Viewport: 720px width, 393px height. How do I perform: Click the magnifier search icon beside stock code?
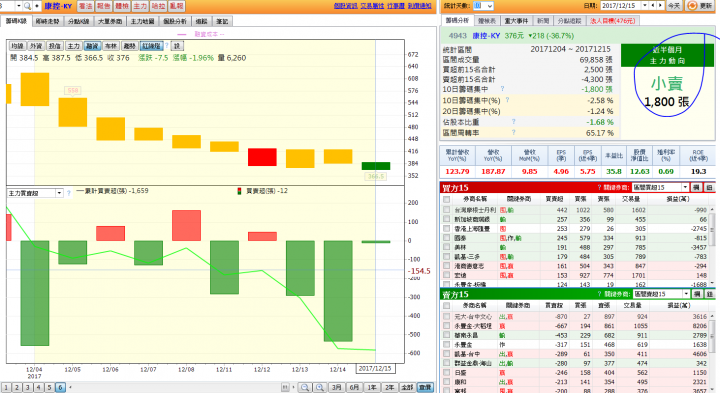tap(28, 6)
